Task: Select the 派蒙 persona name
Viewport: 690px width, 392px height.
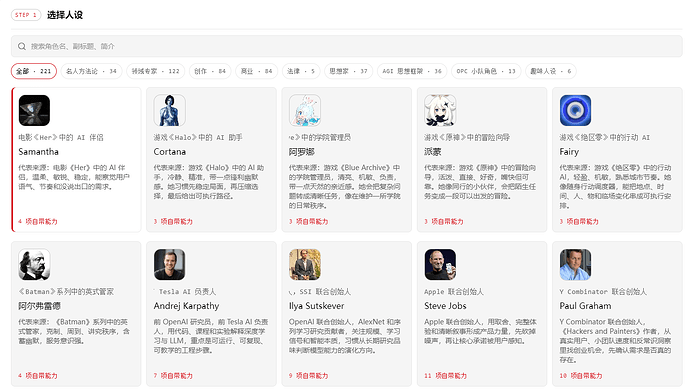Action: click(x=433, y=152)
